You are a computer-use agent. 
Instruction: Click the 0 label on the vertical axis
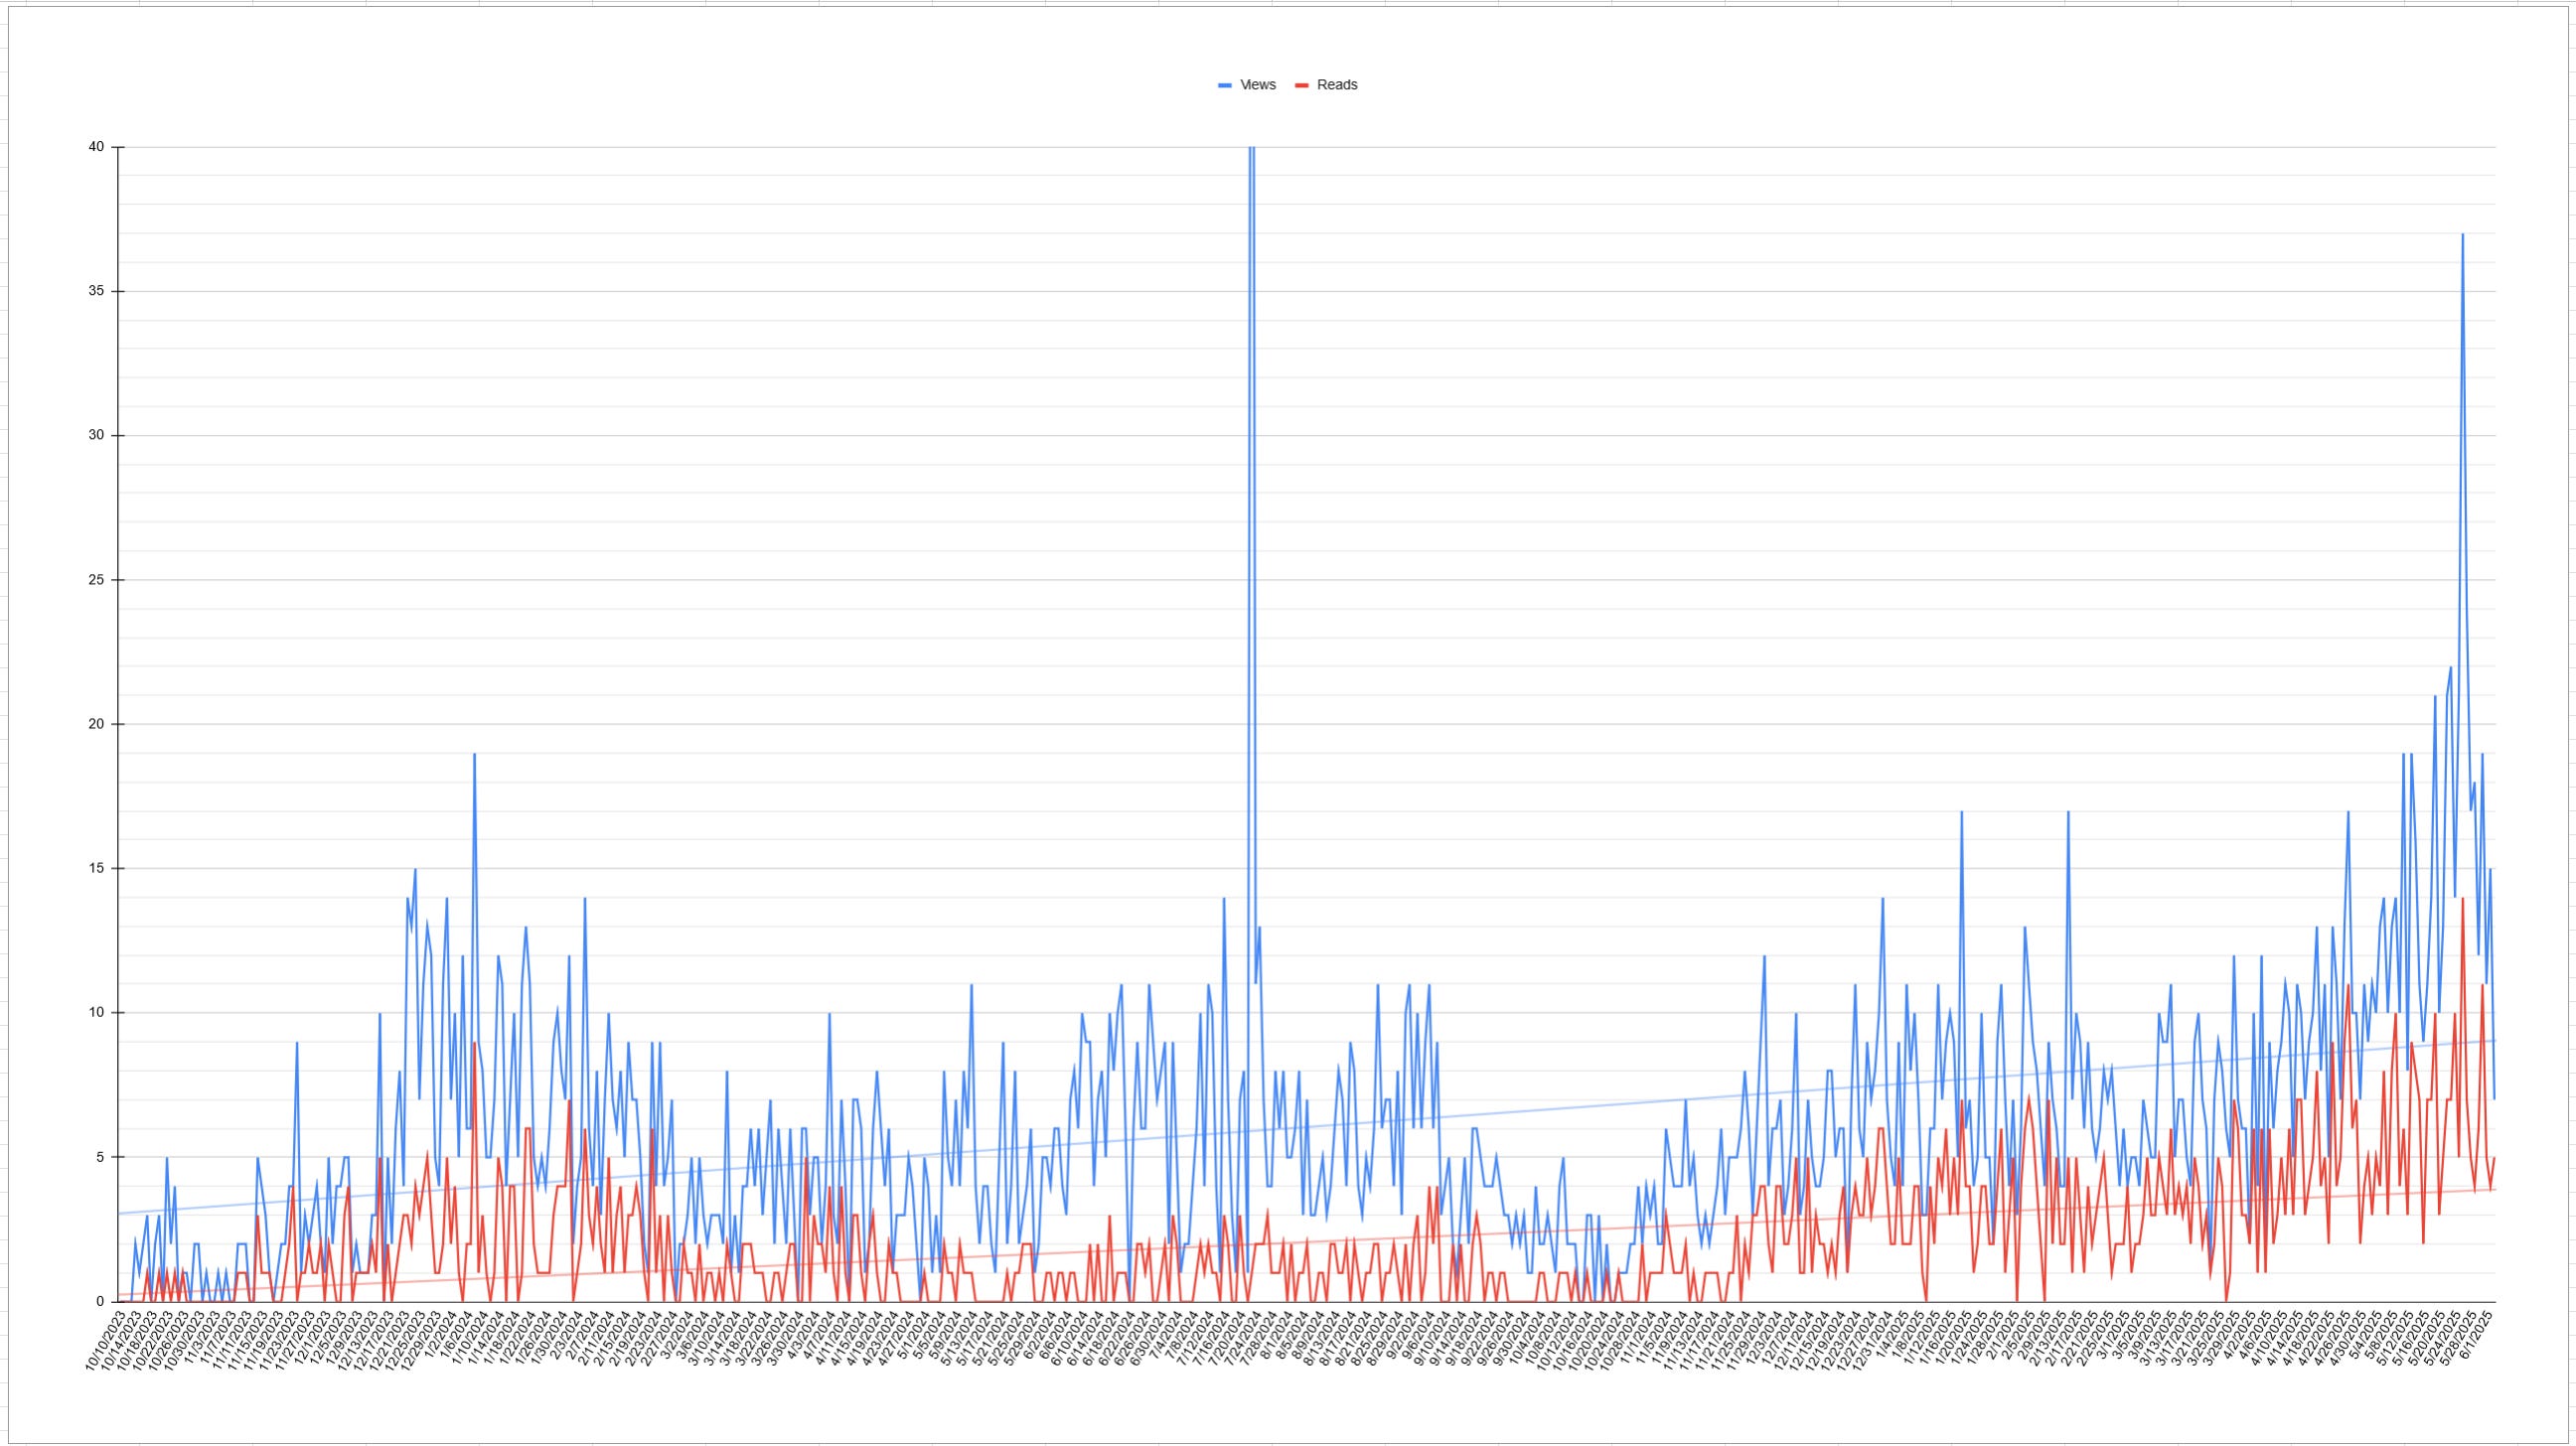pos(100,1301)
